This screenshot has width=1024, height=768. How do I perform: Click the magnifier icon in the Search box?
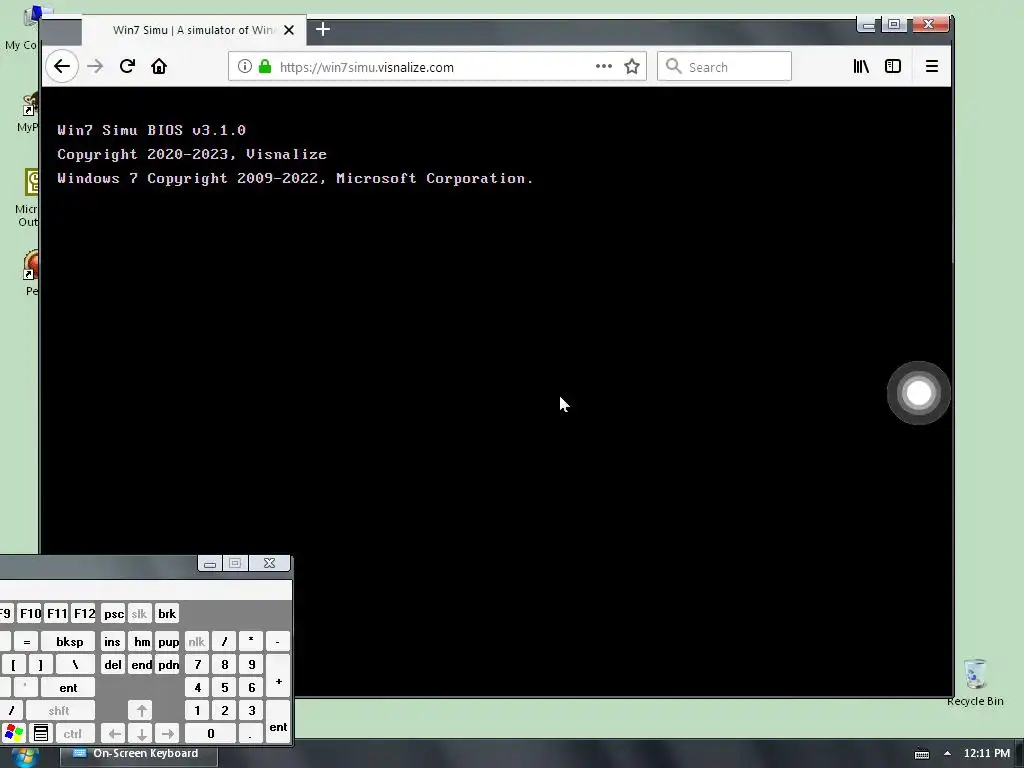click(673, 66)
